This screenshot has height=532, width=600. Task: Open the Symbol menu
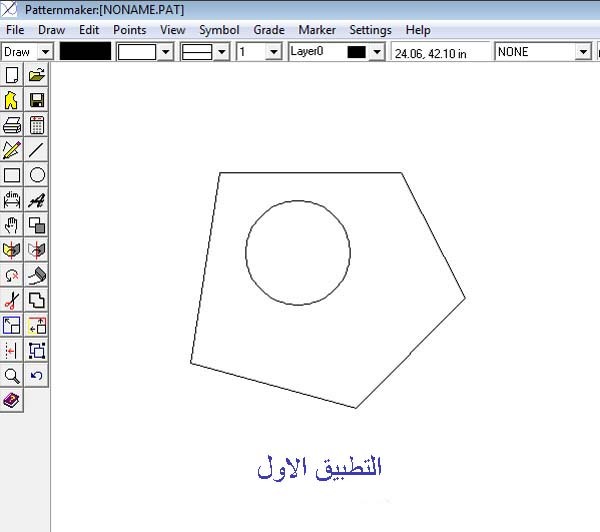(x=219, y=30)
